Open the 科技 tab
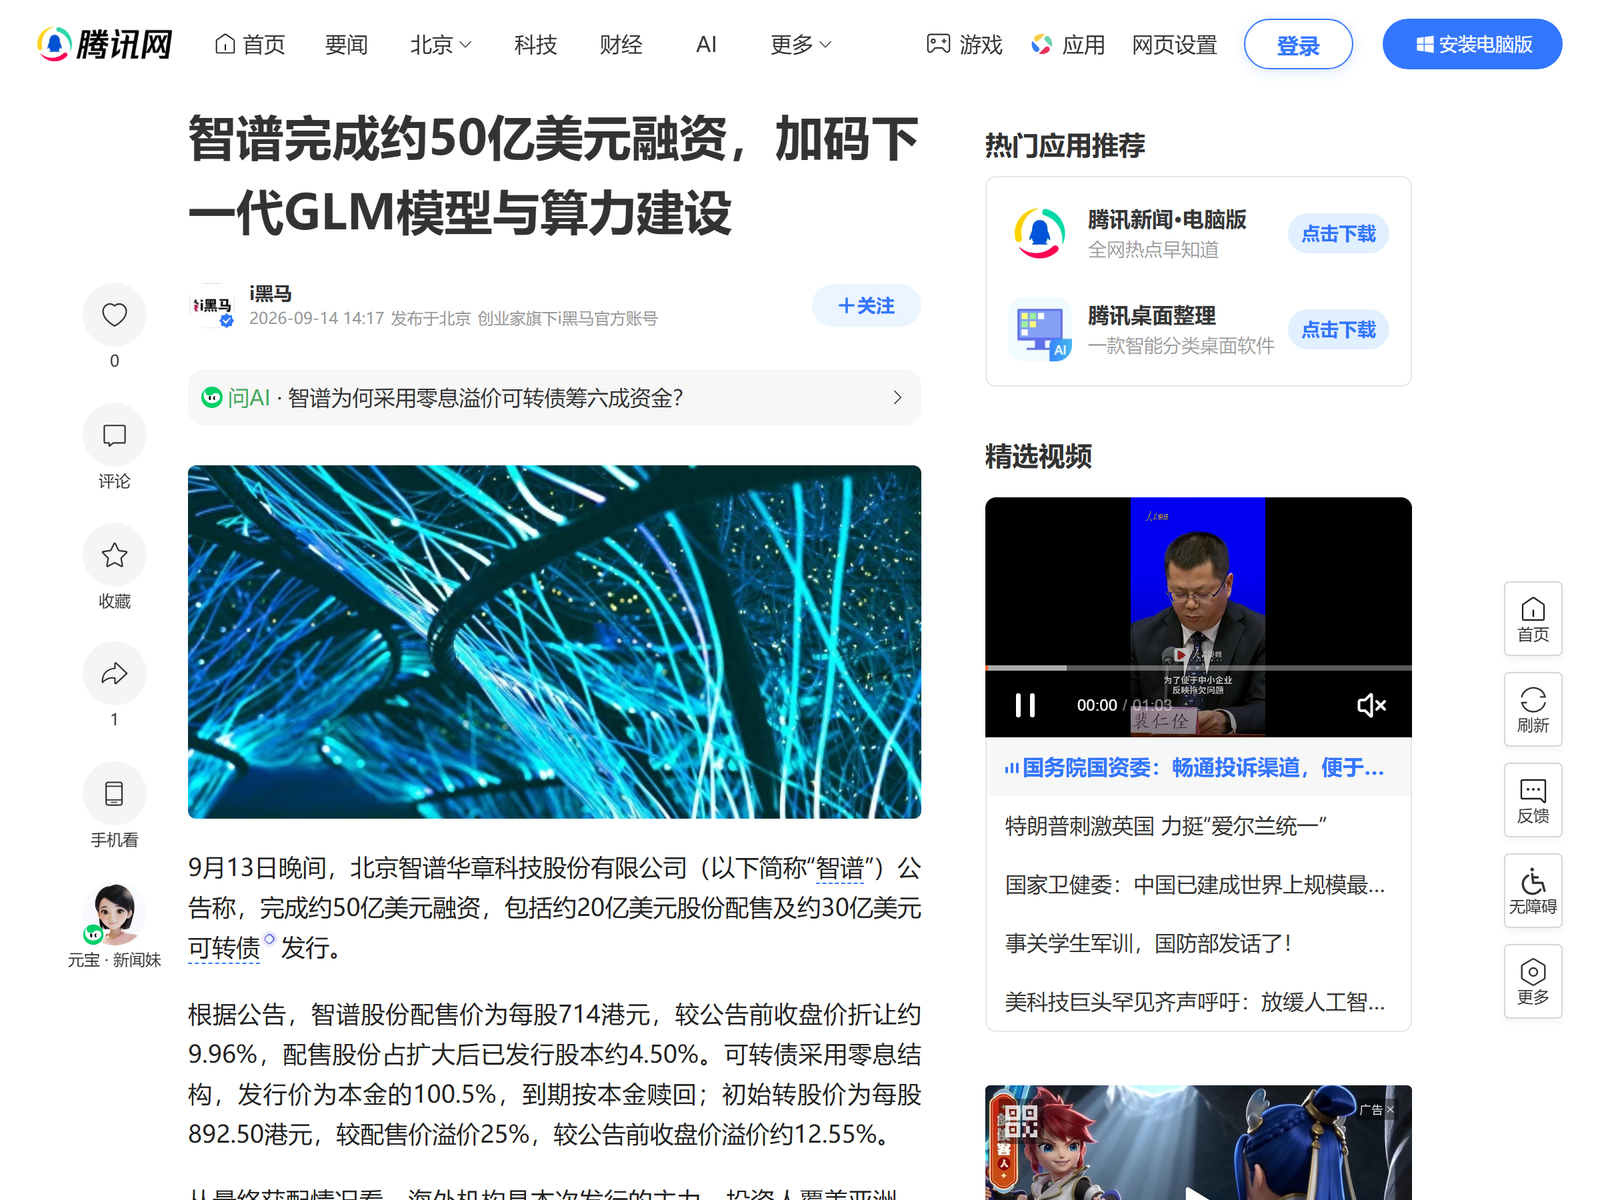 (x=535, y=44)
